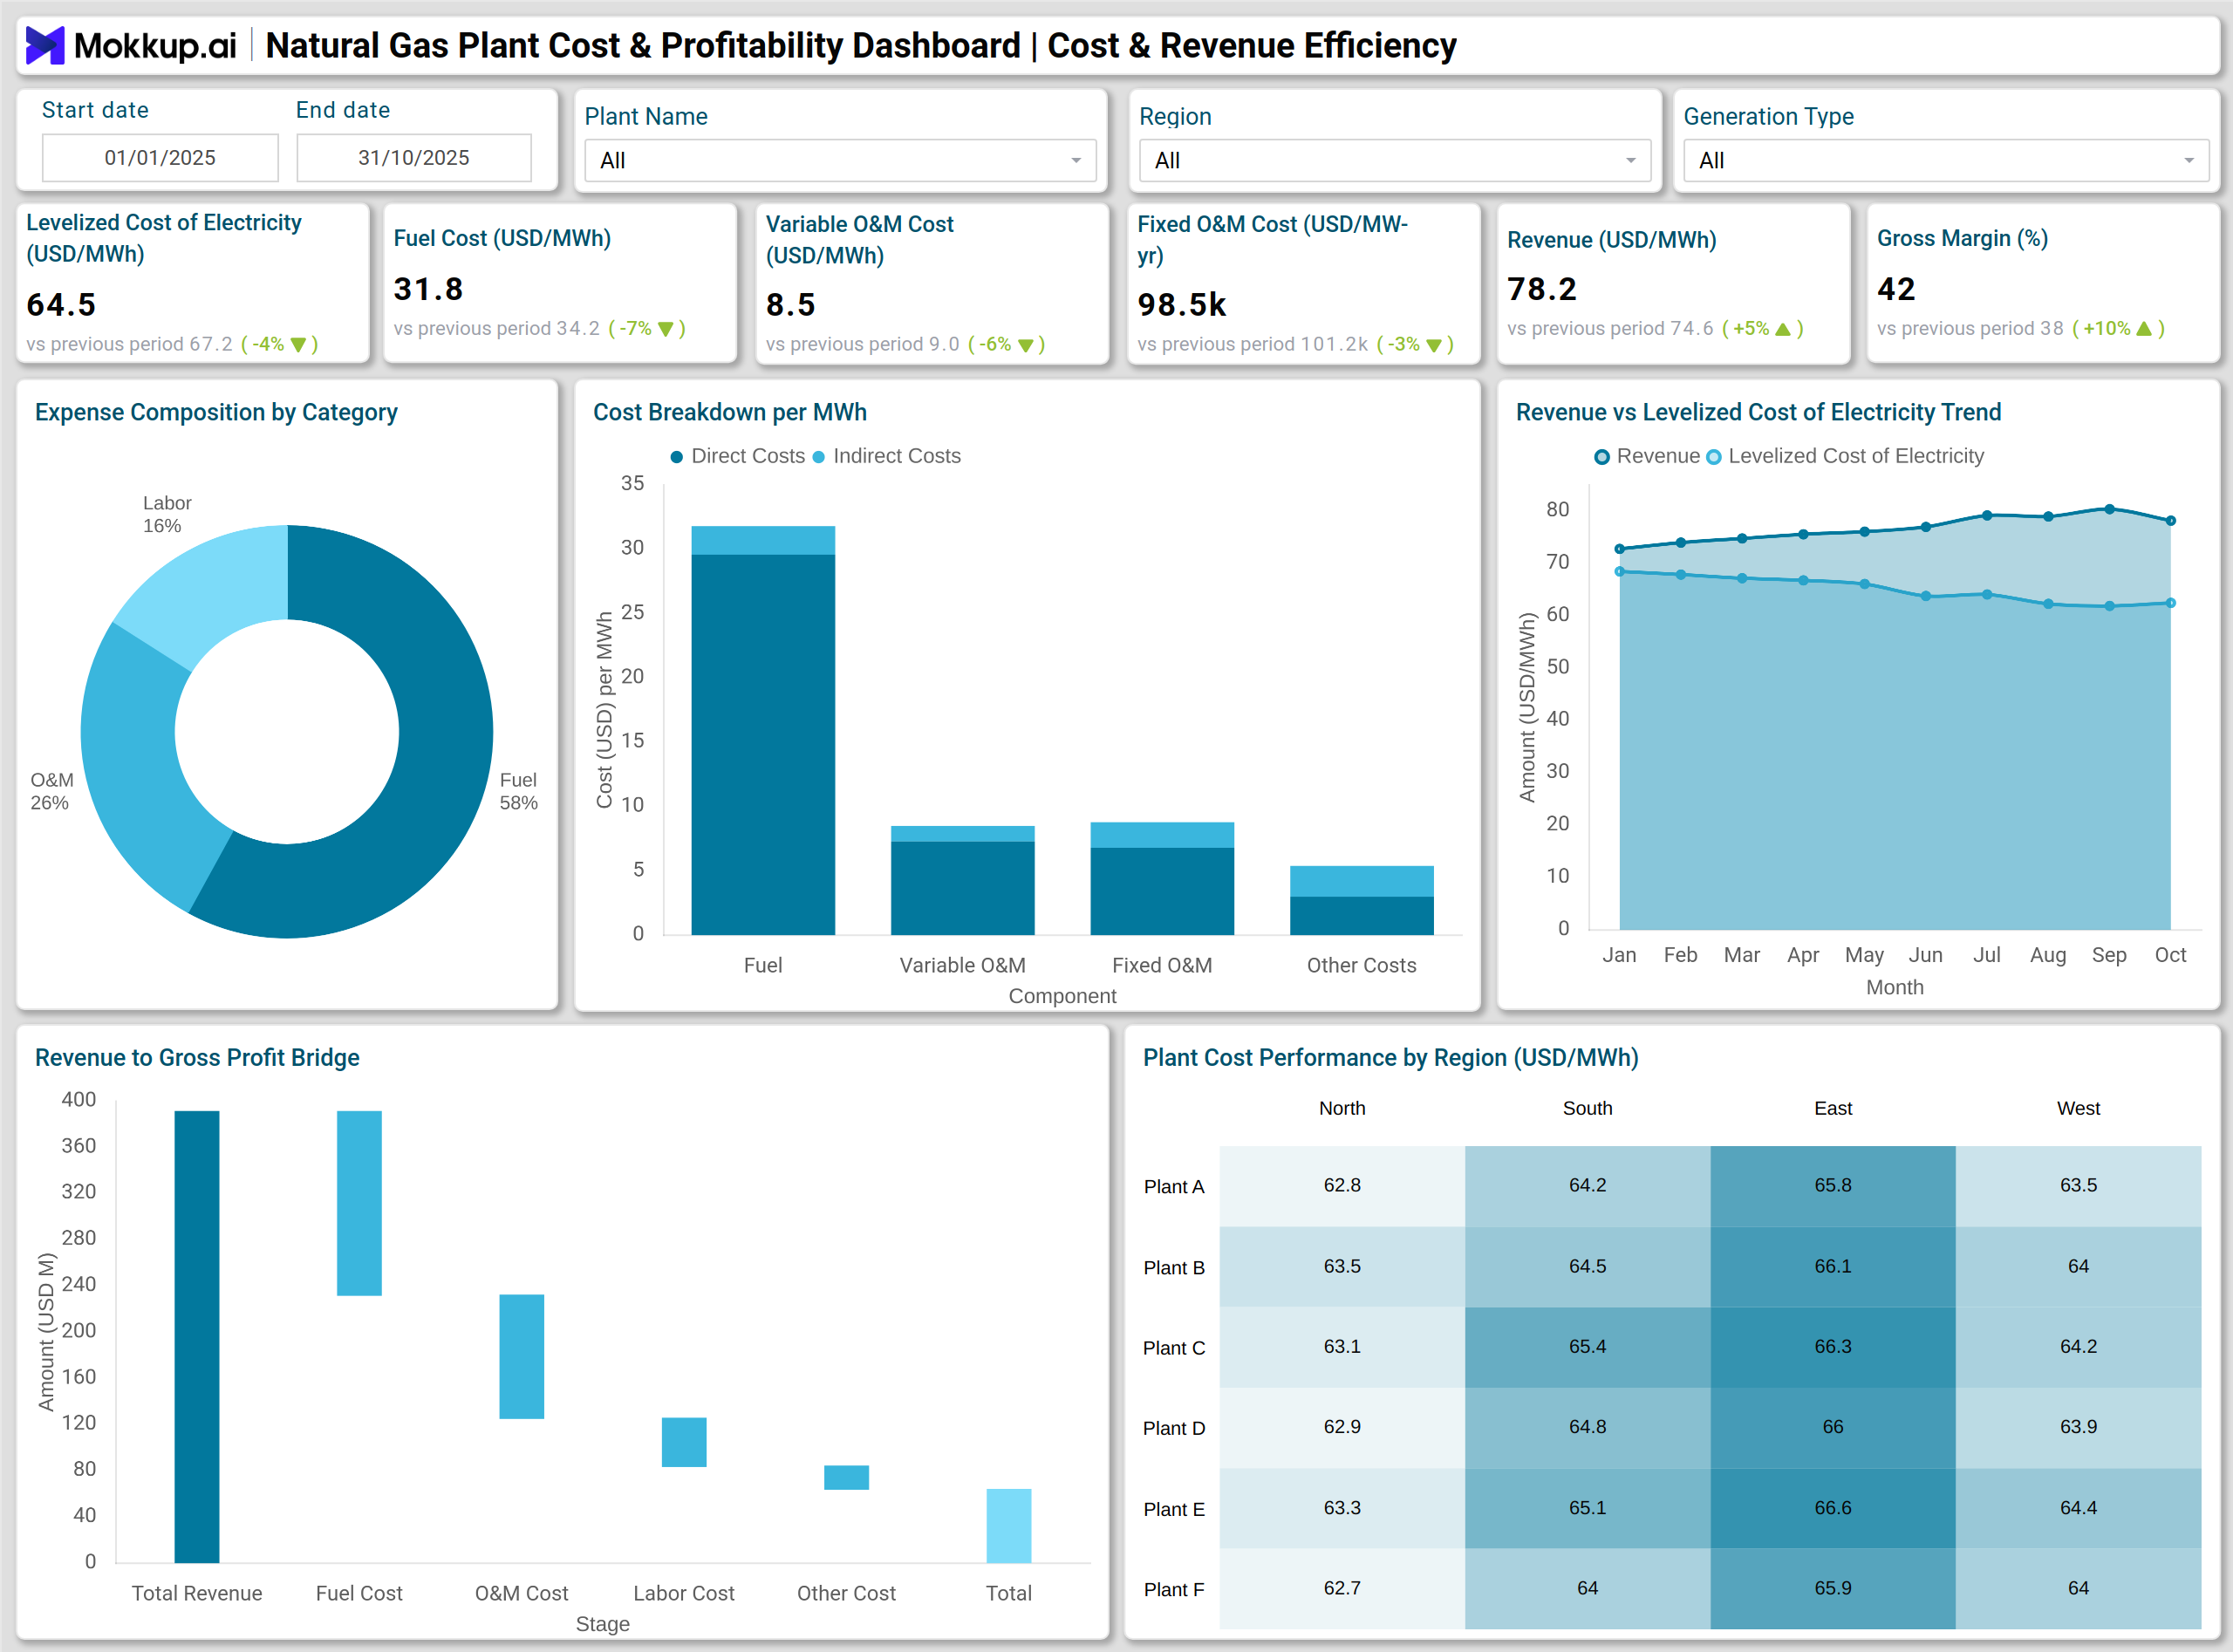
Task: Click Plant F North cell 62.7
Action: pyautogui.click(x=1342, y=1589)
